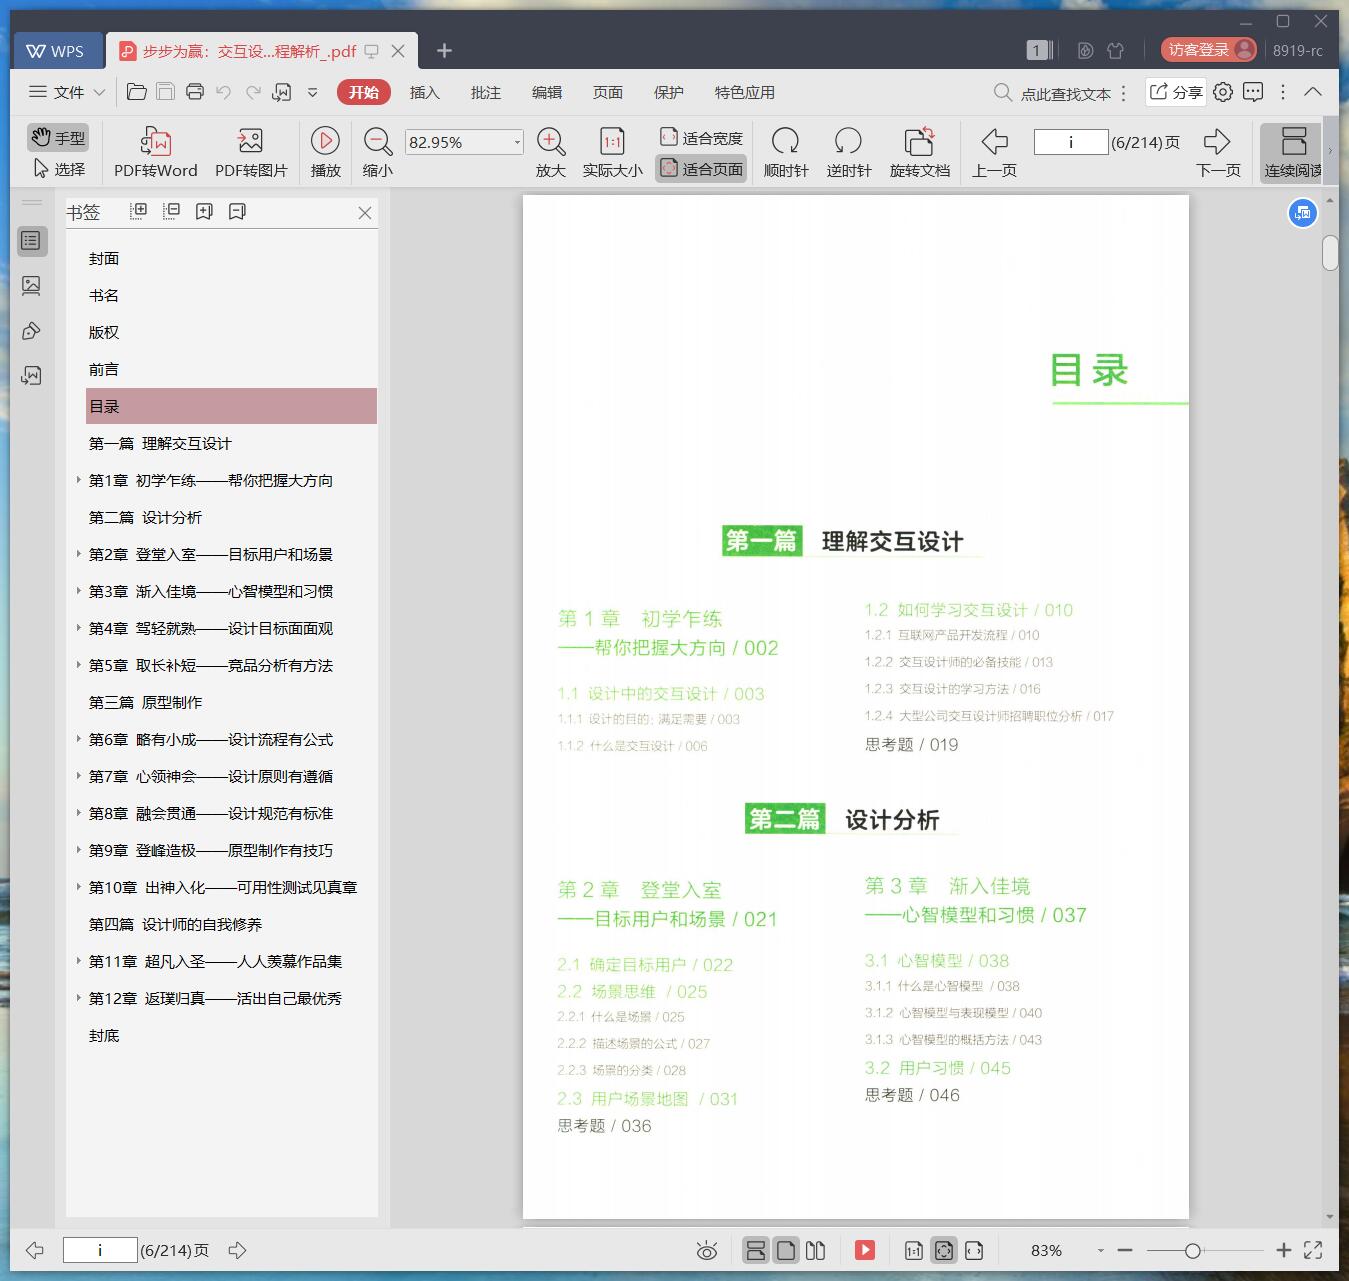
Task: Rotate page clockwise (顺时针)
Action: tap(786, 152)
